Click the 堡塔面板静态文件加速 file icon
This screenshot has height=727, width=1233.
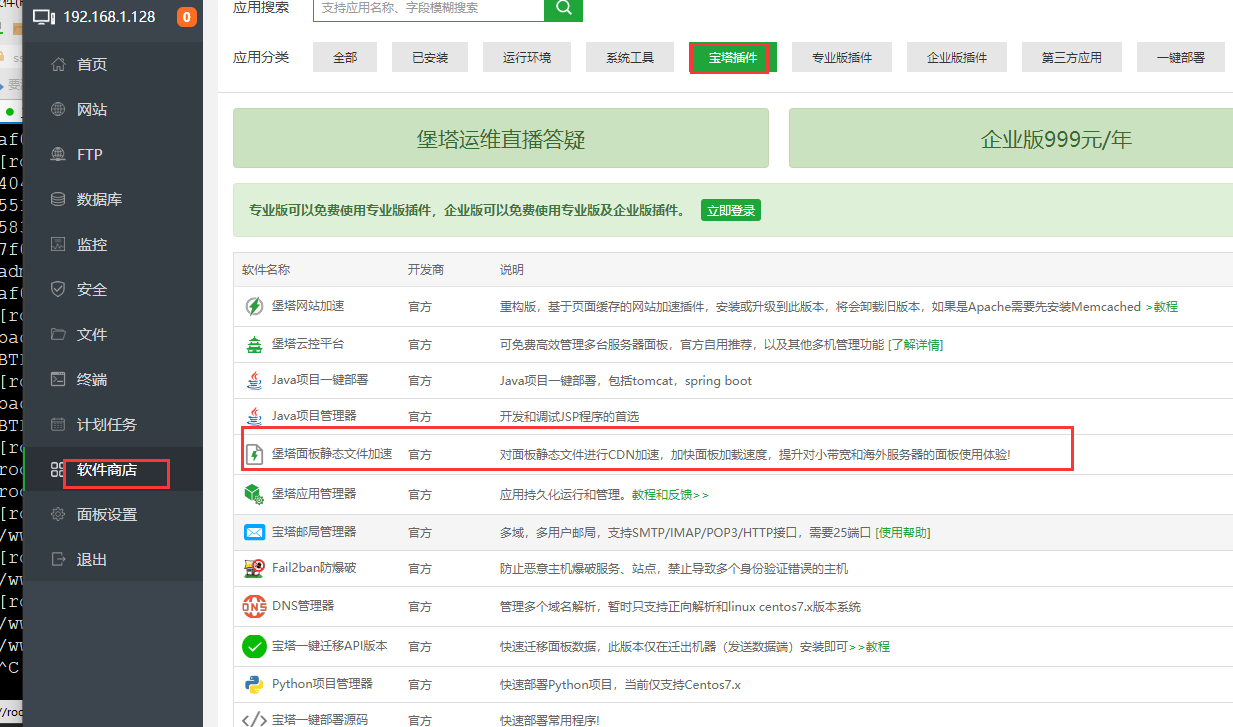[254, 454]
